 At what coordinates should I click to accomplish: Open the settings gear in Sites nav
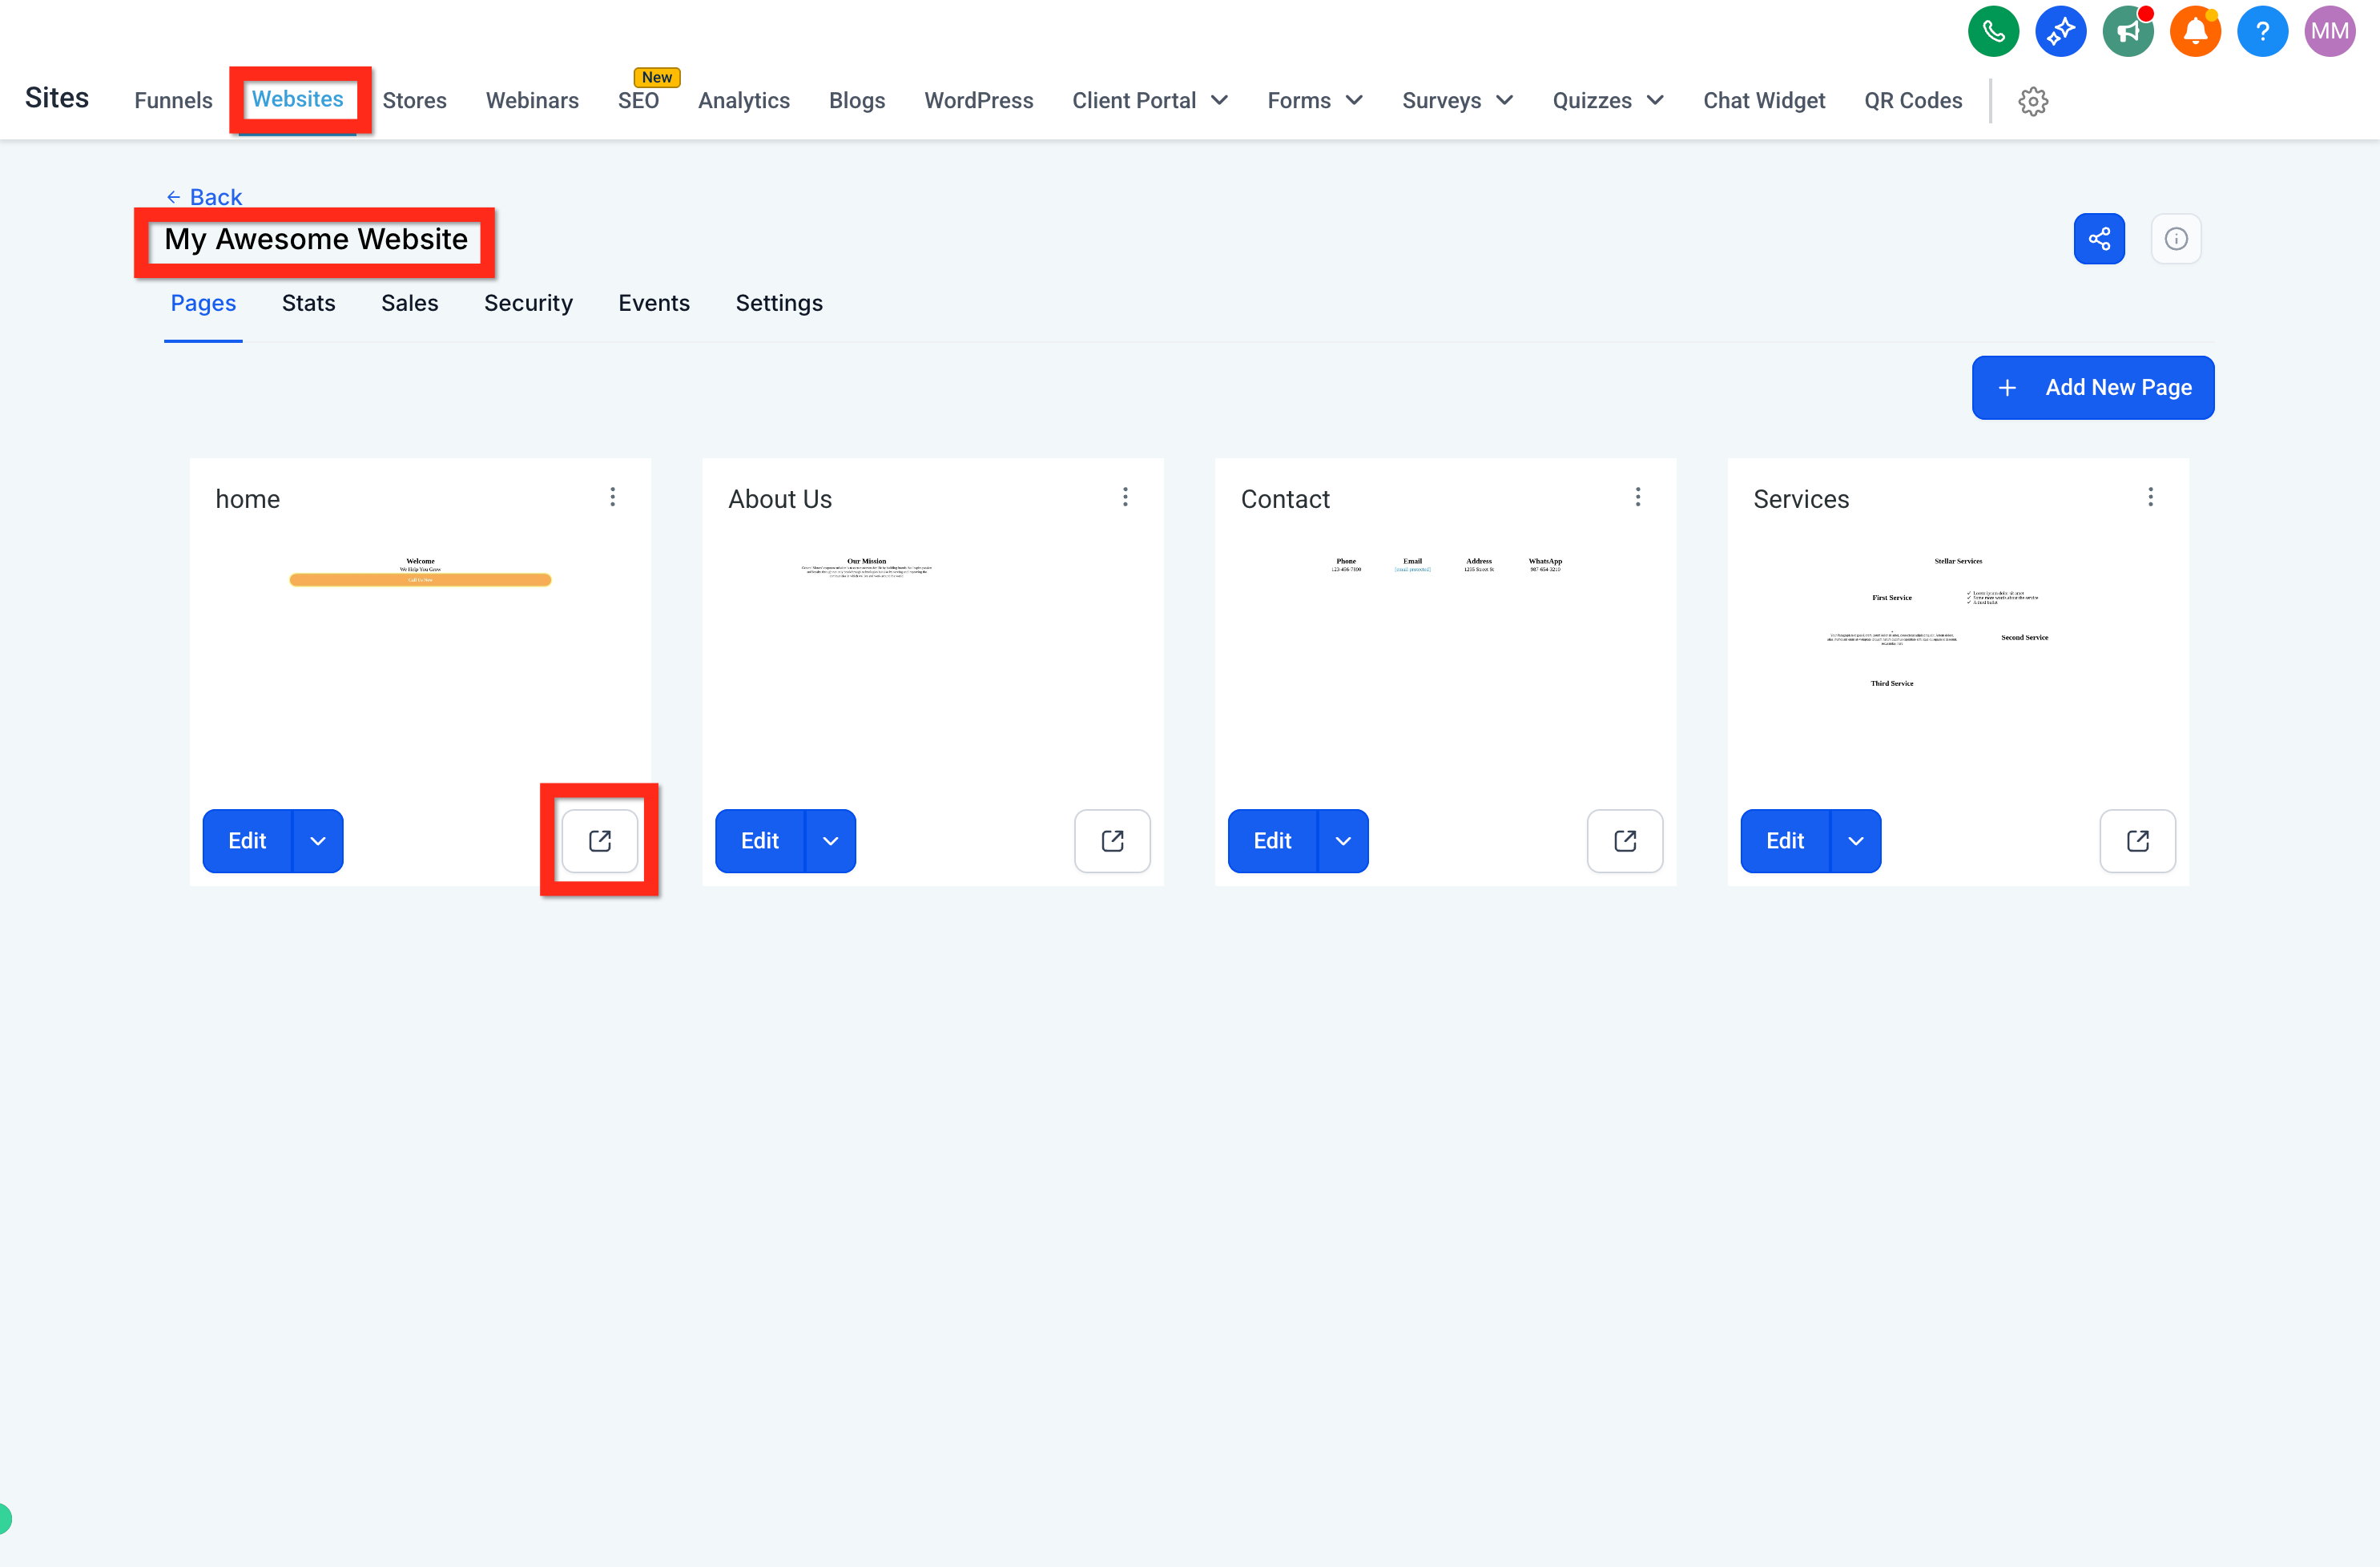2033,101
